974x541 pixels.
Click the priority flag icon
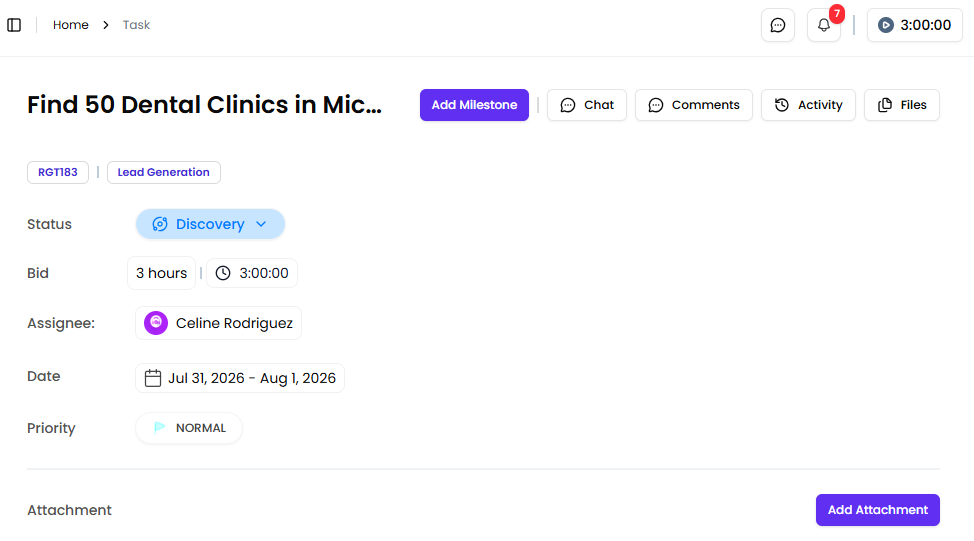pyautogui.click(x=160, y=427)
